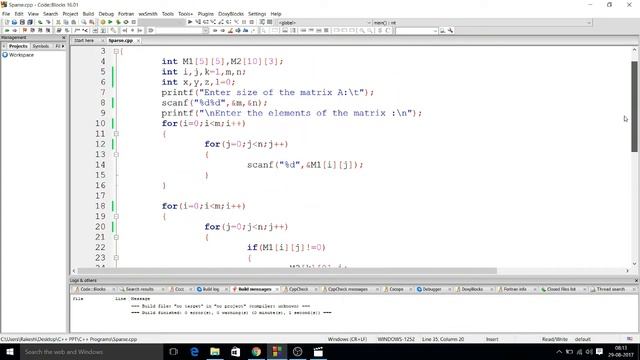Collapse the code fold at line 19

116,216
